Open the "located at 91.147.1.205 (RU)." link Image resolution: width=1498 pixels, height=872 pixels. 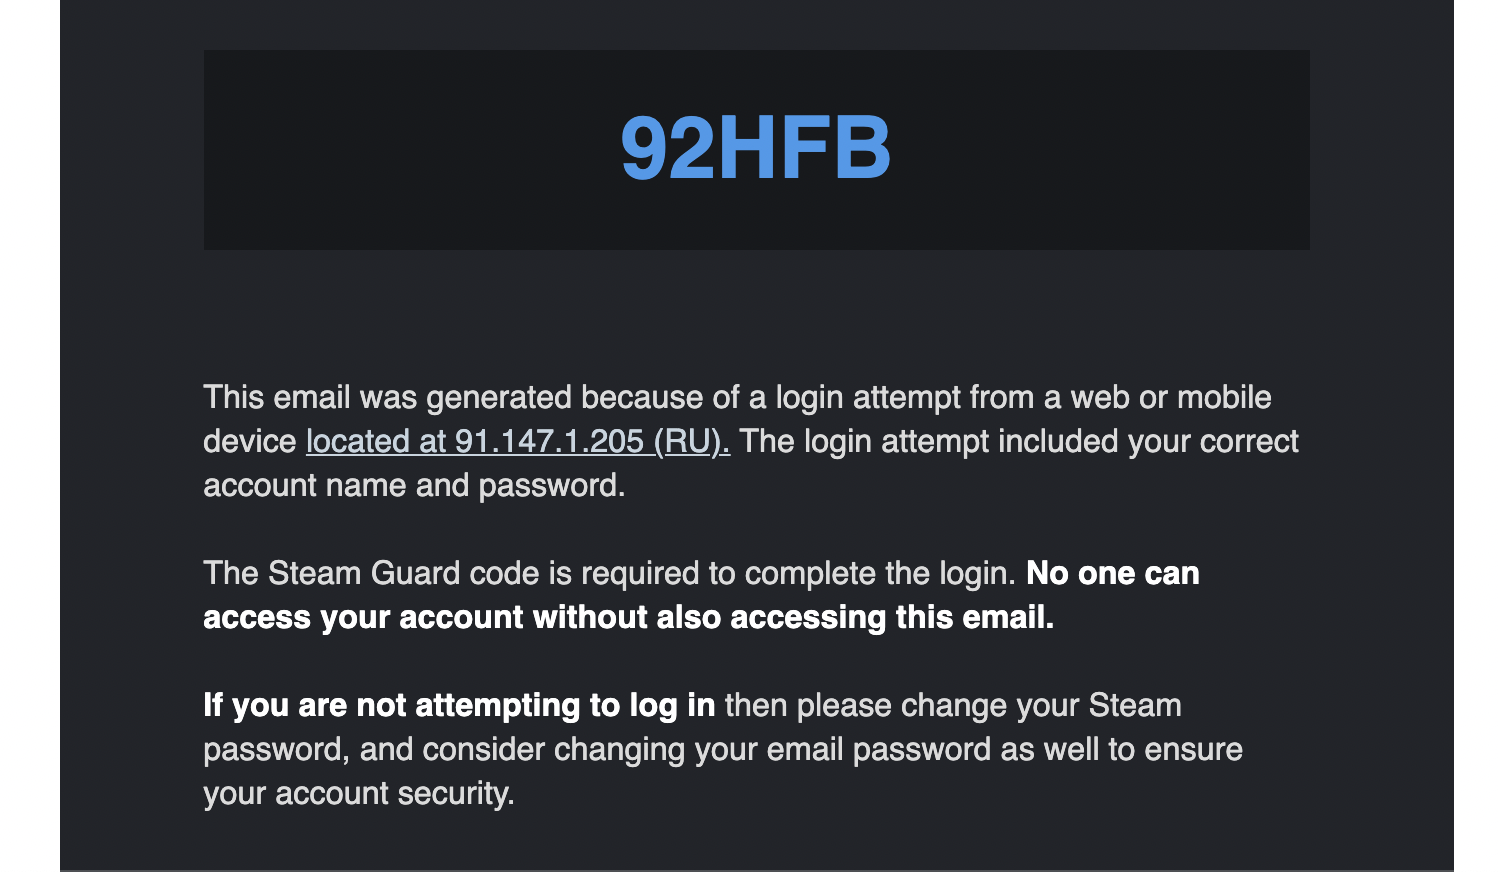point(517,441)
